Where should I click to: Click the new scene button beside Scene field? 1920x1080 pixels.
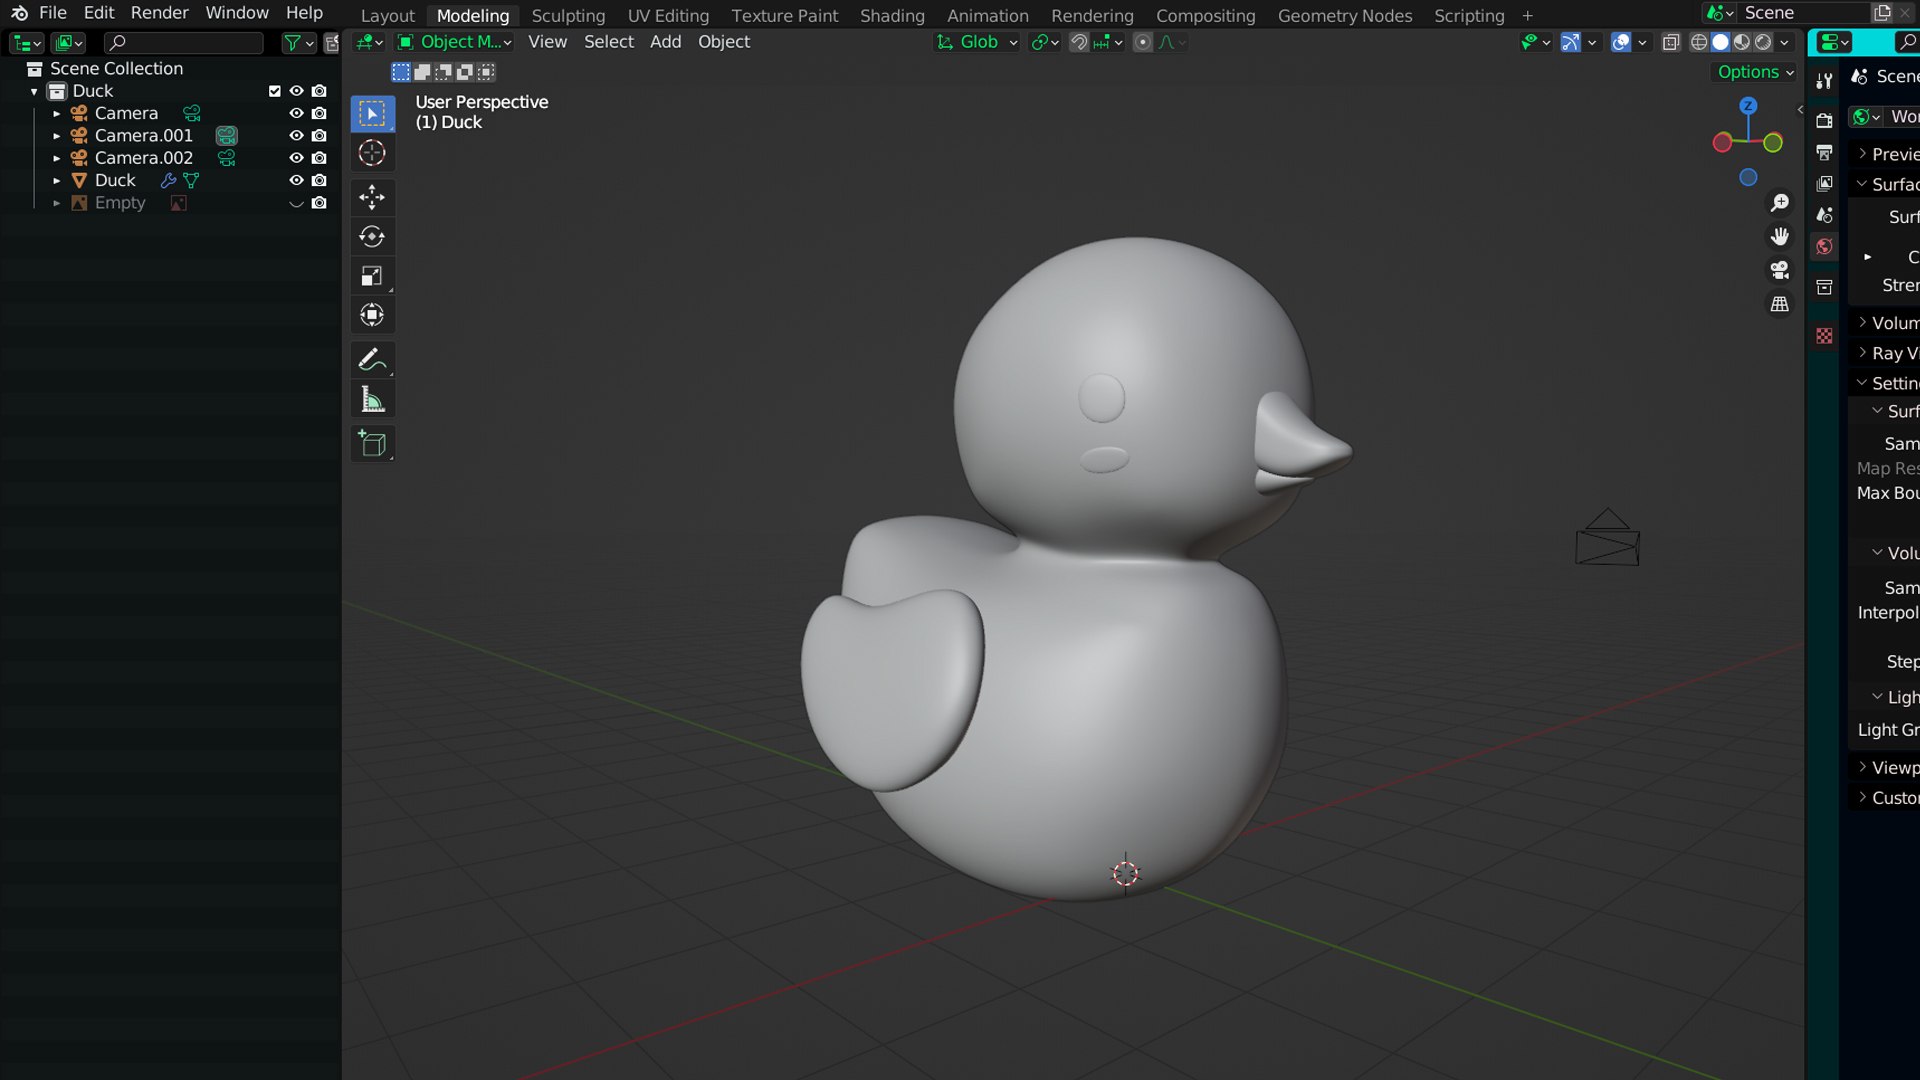pos(1882,13)
